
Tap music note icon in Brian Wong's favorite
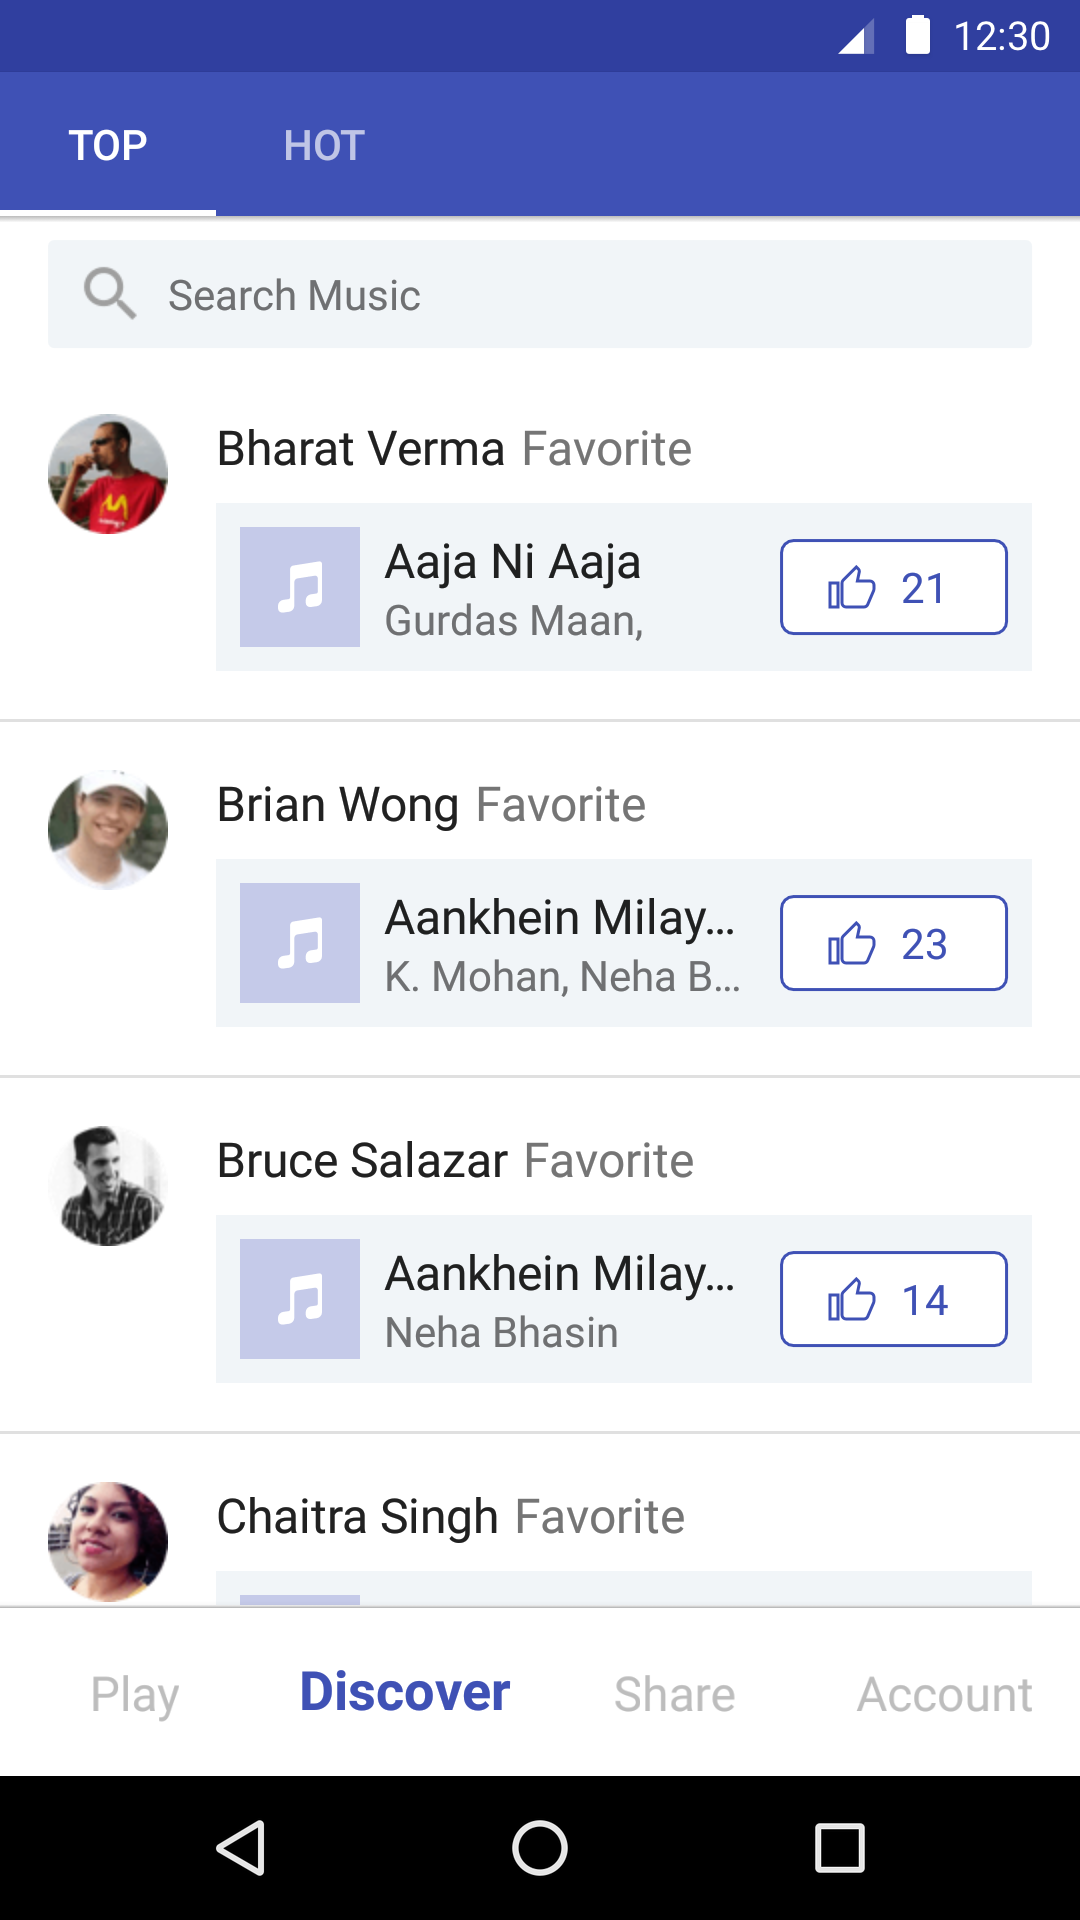coord(300,943)
